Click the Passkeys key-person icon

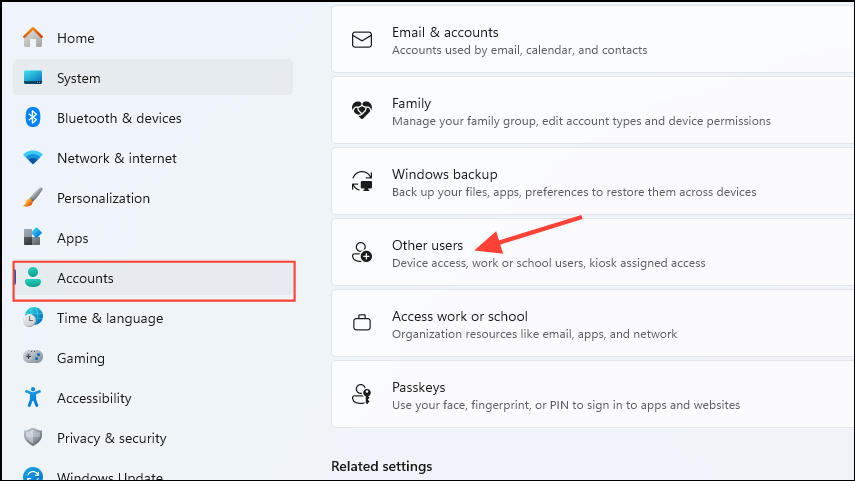coord(362,394)
